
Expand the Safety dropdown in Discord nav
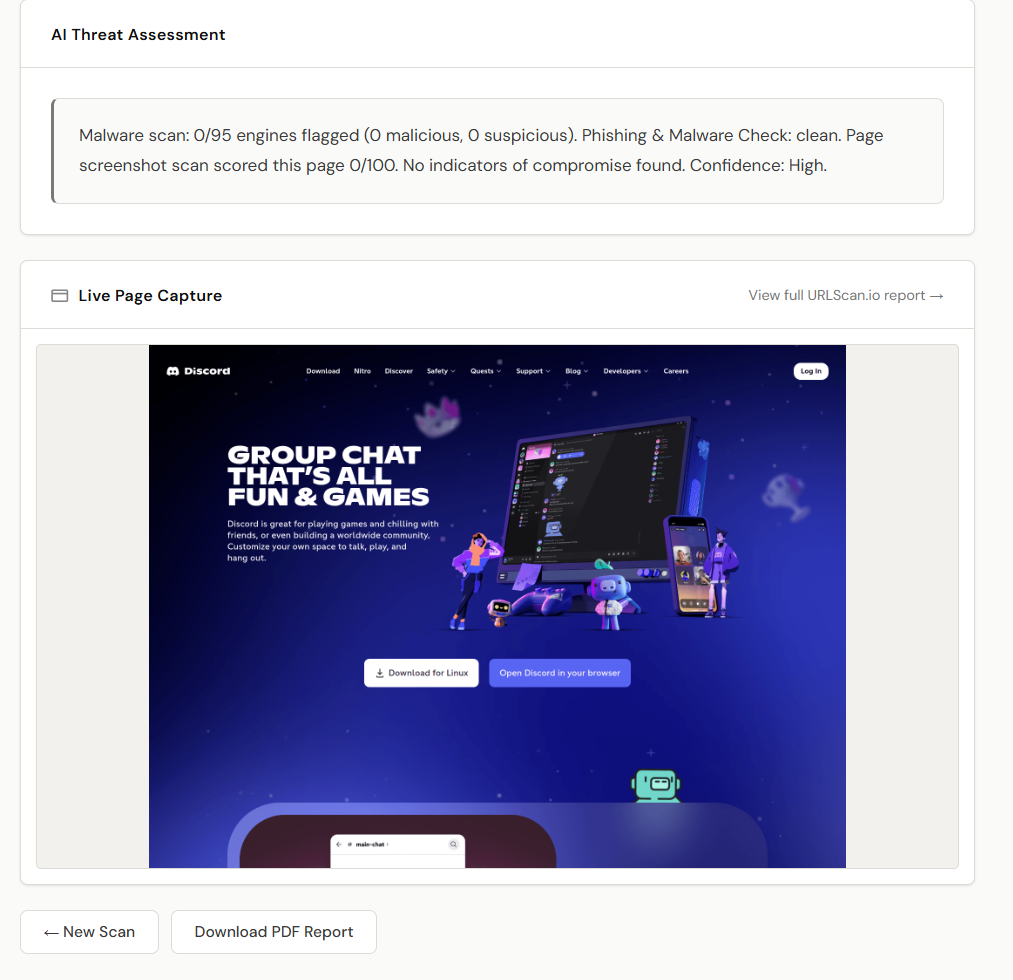point(441,371)
